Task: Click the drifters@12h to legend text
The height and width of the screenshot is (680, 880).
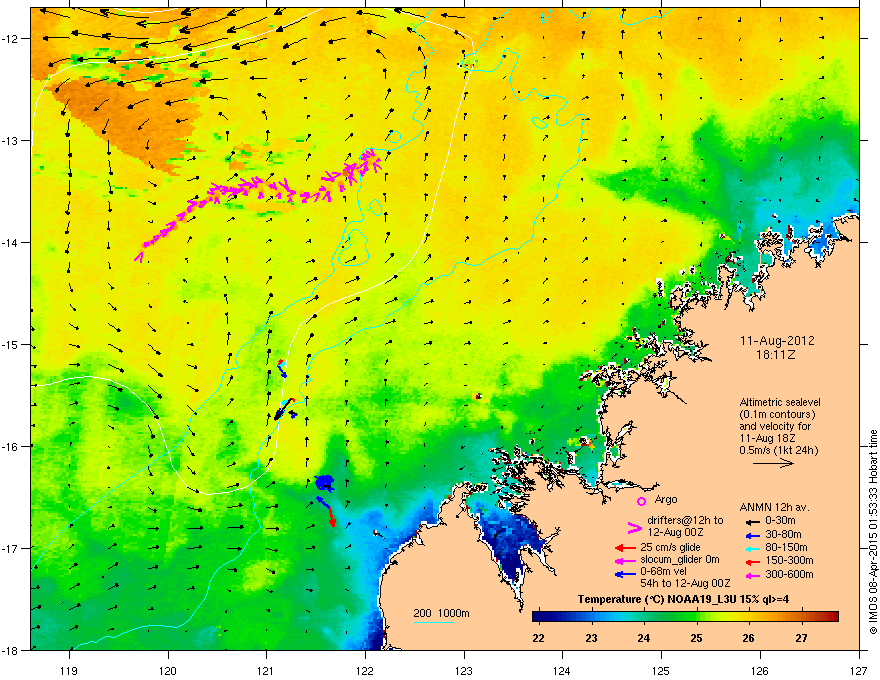Action: pos(685,521)
